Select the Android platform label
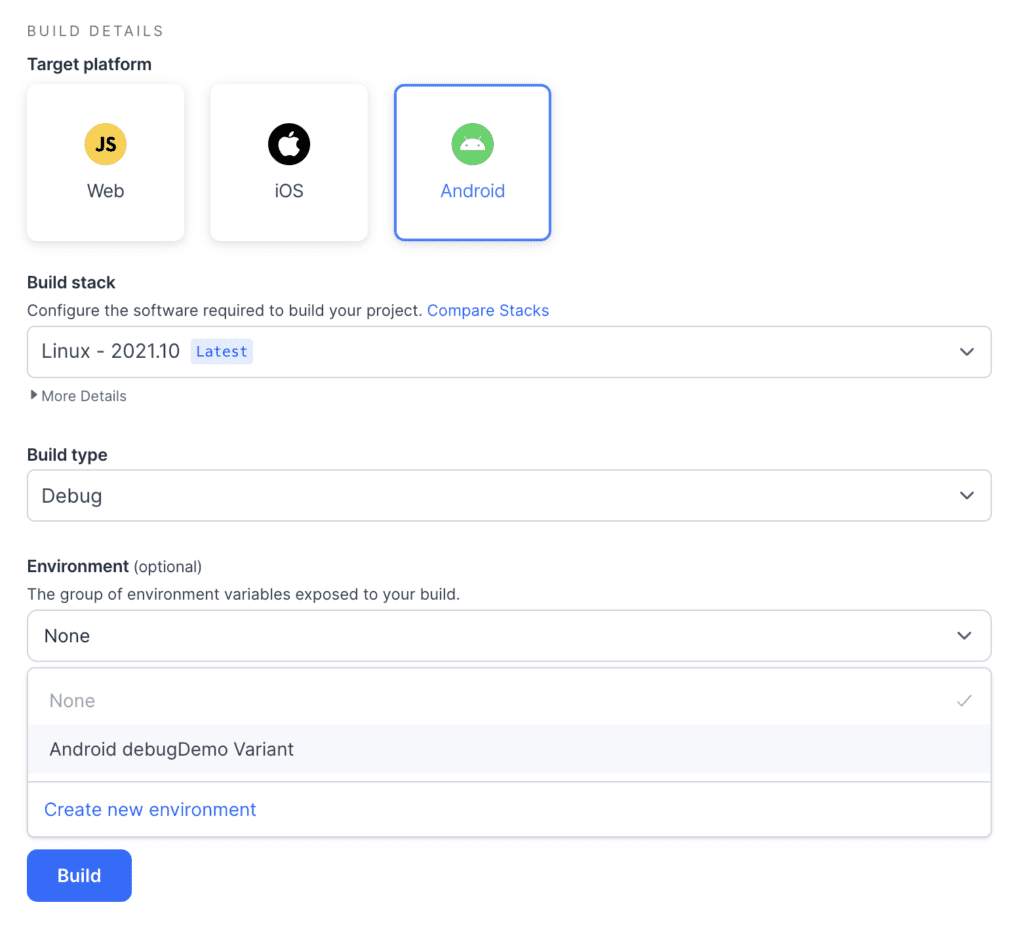 tap(472, 191)
